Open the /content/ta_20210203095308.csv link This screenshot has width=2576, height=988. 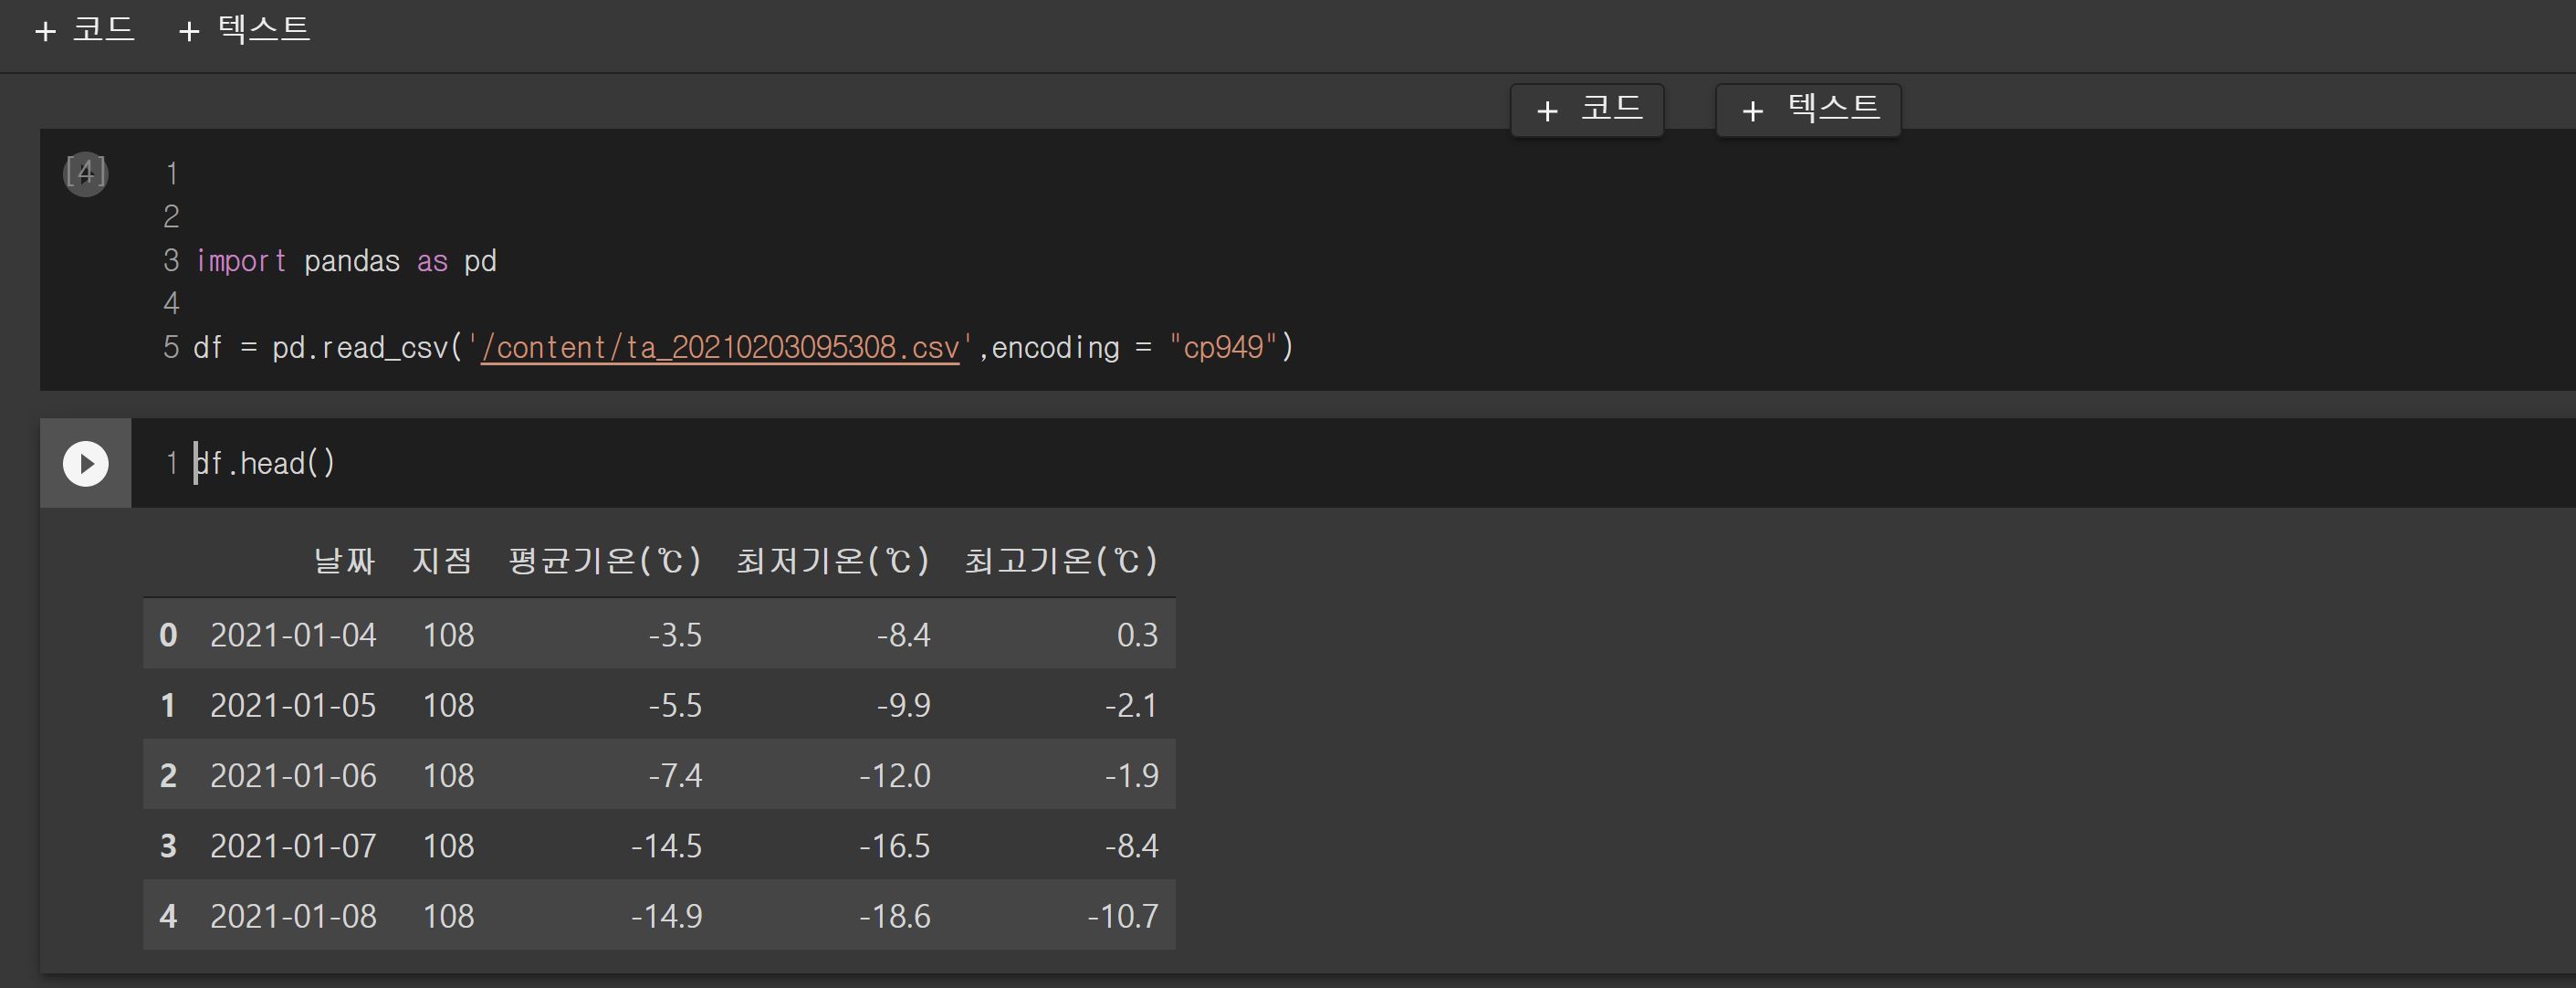[720, 347]
